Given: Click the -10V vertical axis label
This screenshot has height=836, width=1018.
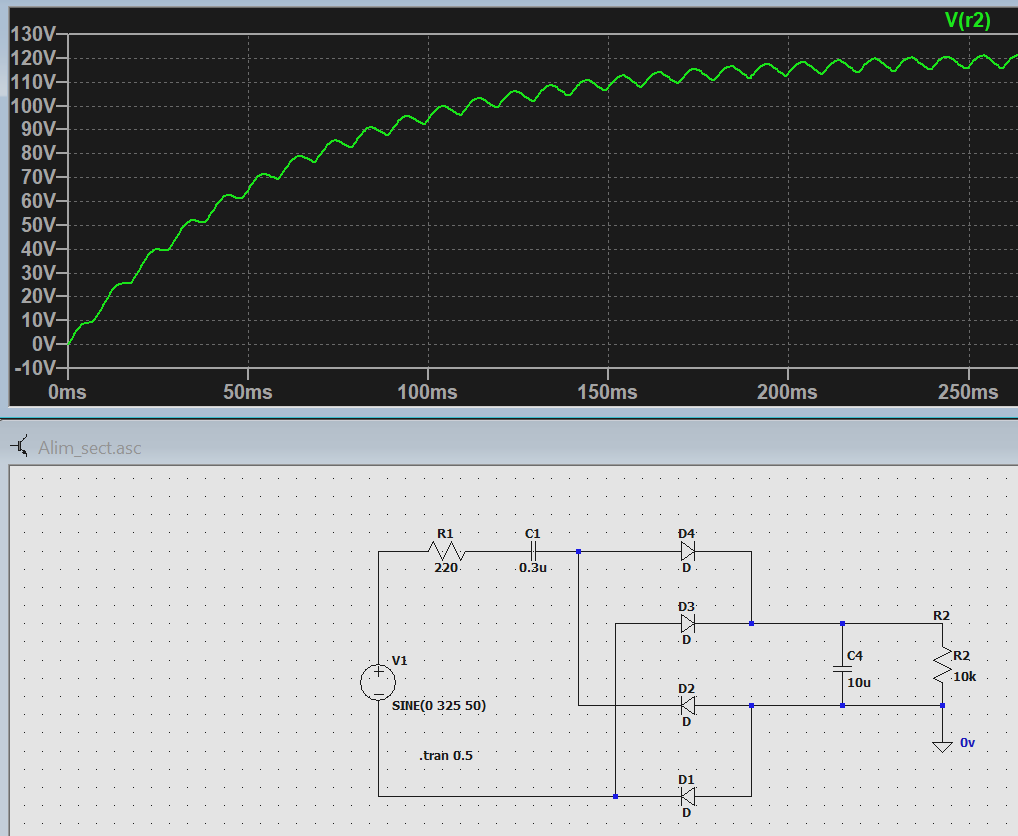Looking at the screenshot, I should (36, 368).
